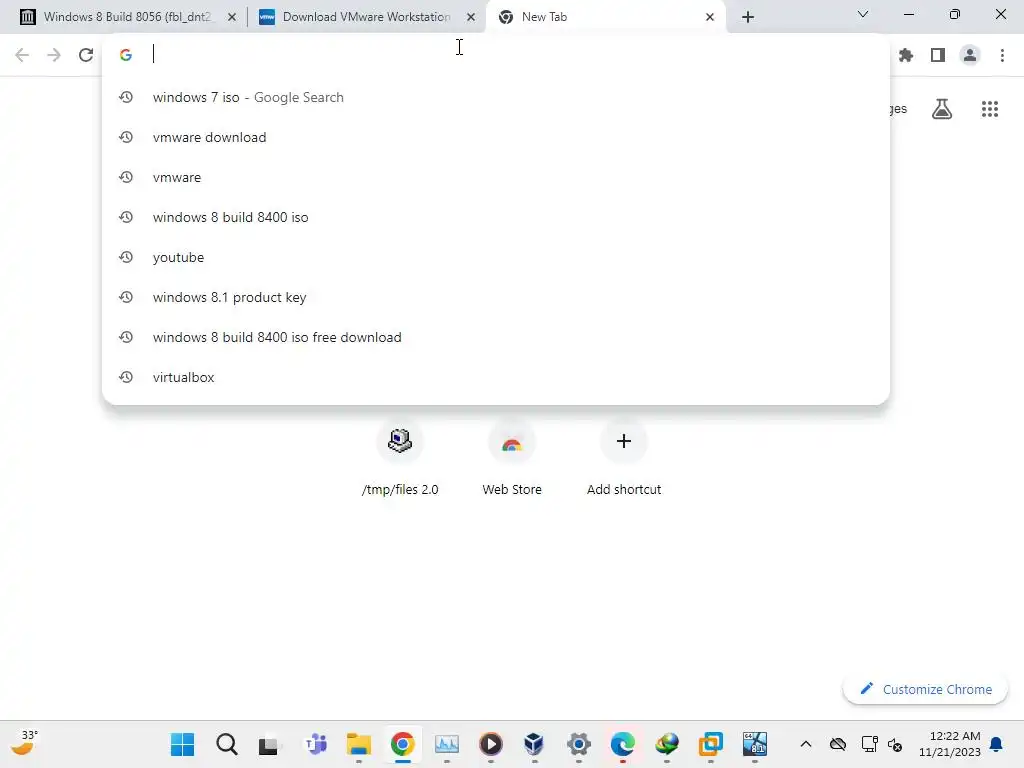Open the Chrome profile avatar
Image resolution: width=1024 pixels, height=768 pixels.
[x=970, y=56]
